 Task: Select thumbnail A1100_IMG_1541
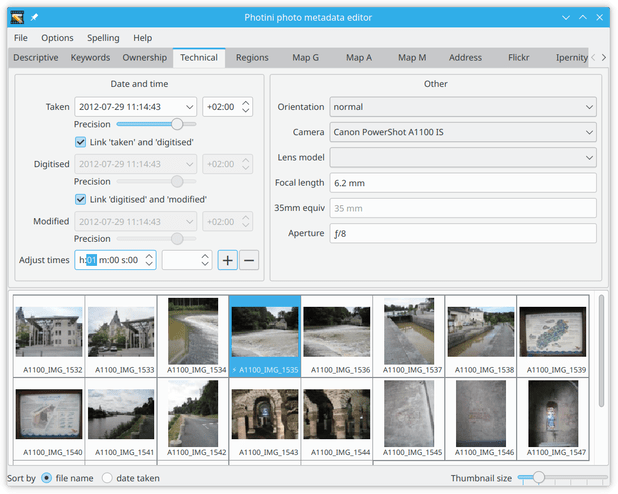click(x=121, y=419)
